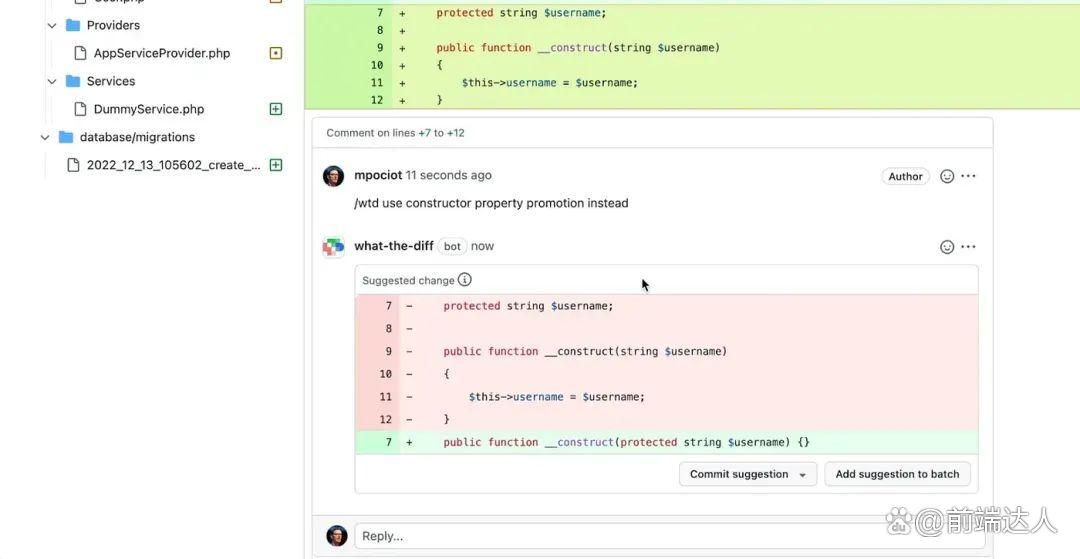1080x559 pixels.
Task: Click the what-the-diff bot avatar
Action: pos(334,247)
